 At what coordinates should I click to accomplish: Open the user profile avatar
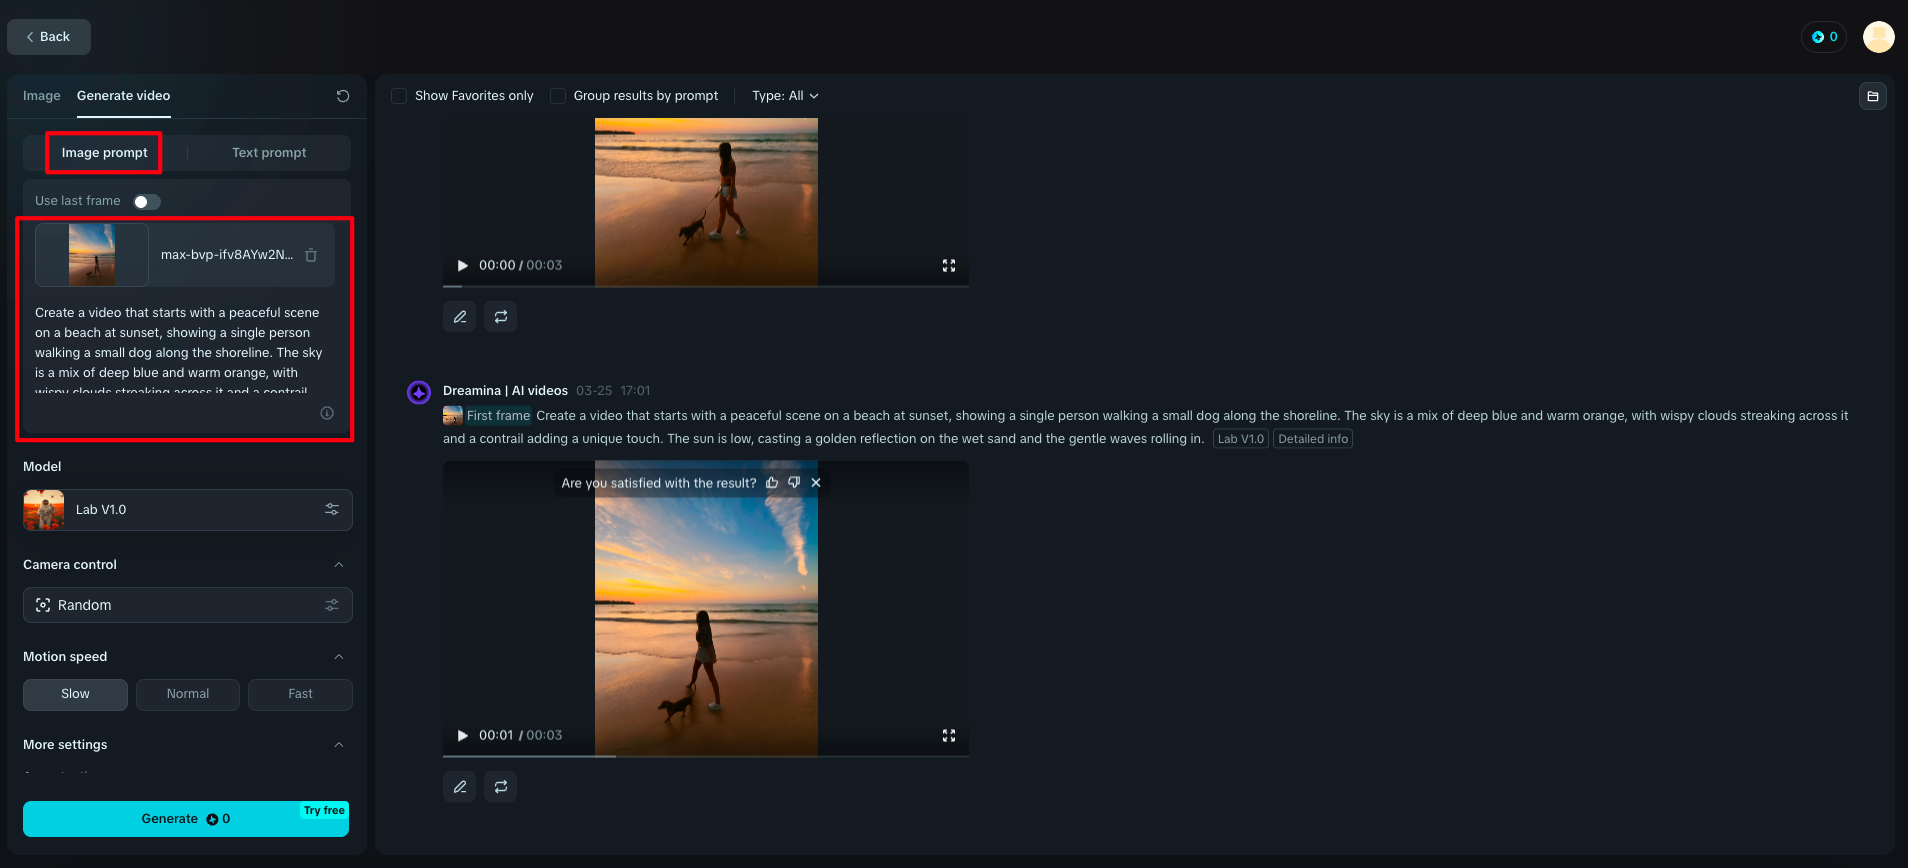coord(1879,37)
